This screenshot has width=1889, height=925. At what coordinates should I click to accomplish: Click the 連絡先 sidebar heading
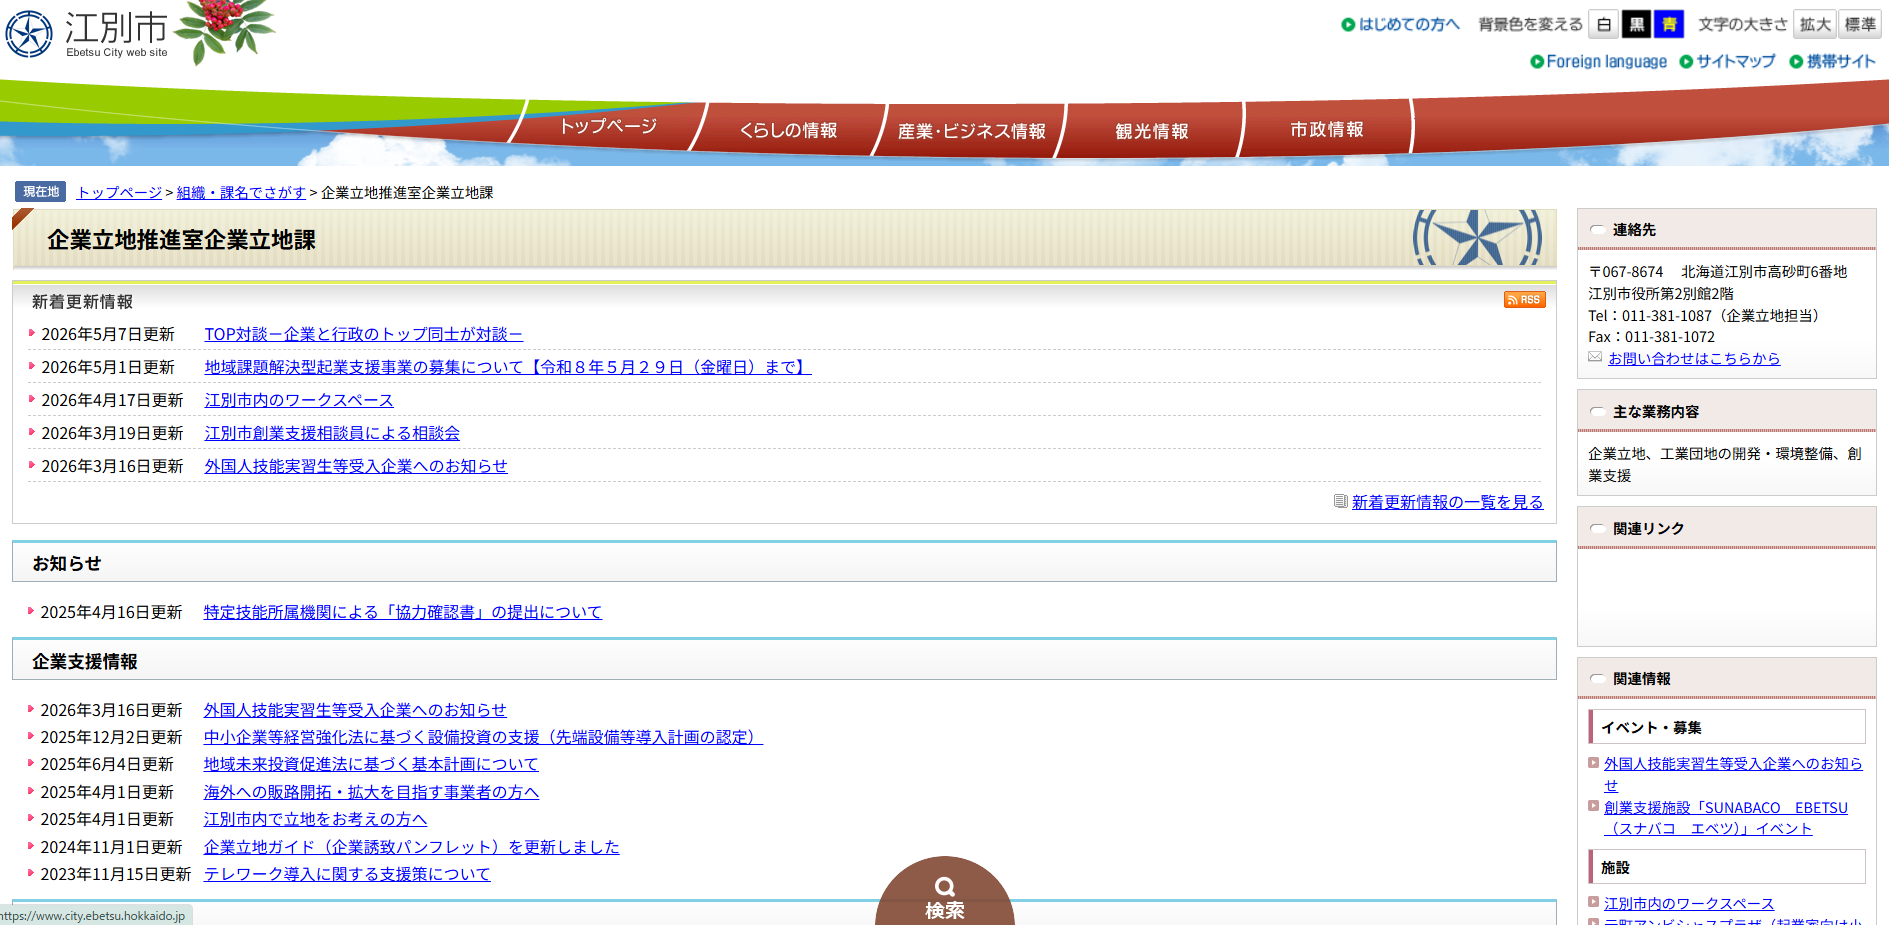tap(1634, 230)
